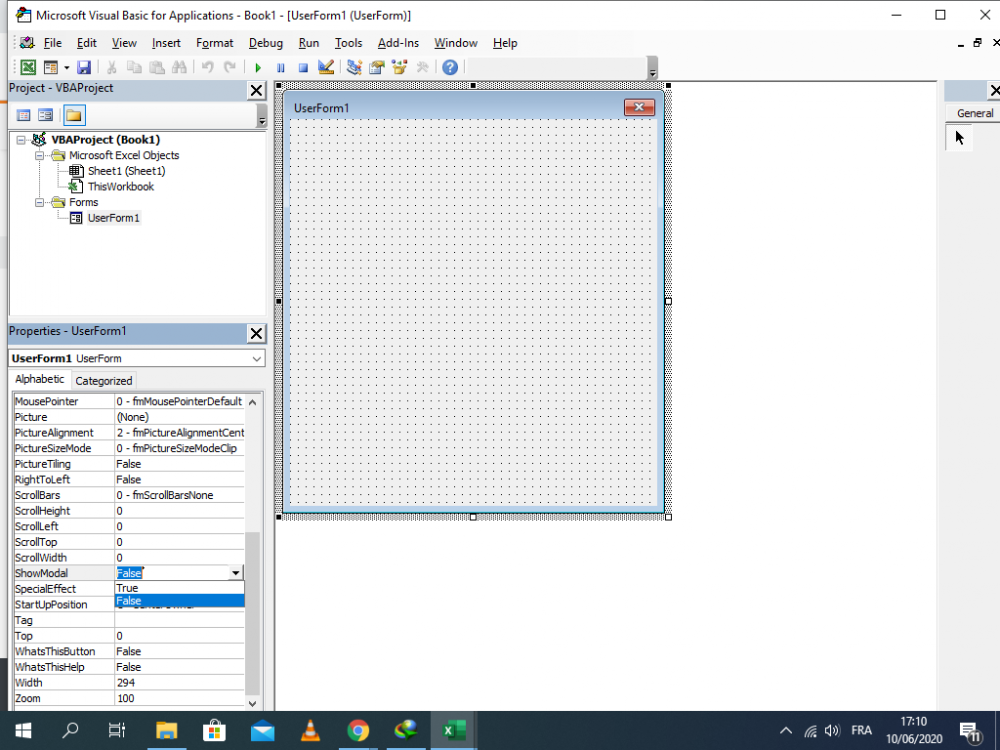
Task: Open File Explorer from the taskbar
Action: tap(166, 730)
